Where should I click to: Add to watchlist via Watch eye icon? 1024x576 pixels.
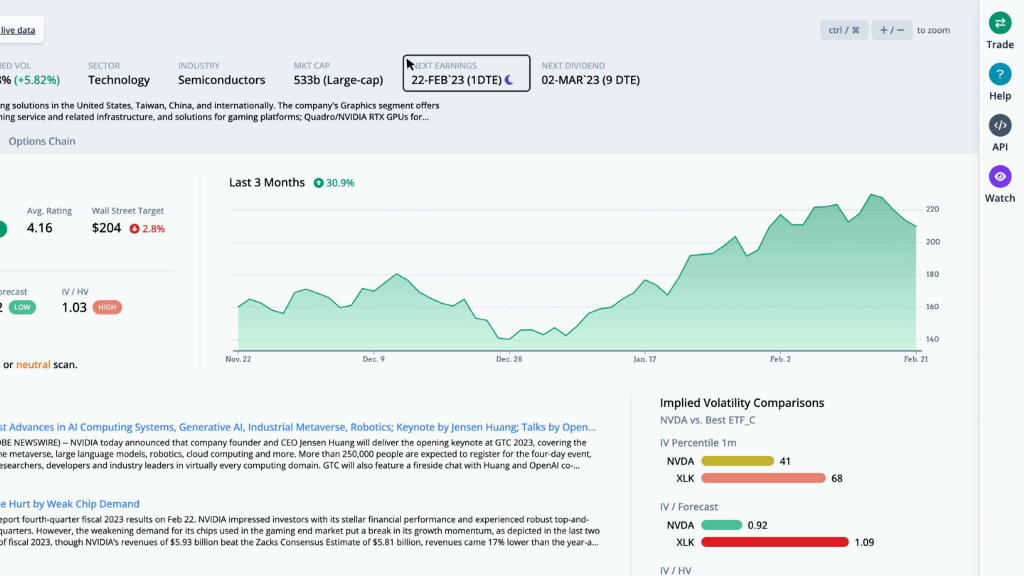pos(1000,177)
